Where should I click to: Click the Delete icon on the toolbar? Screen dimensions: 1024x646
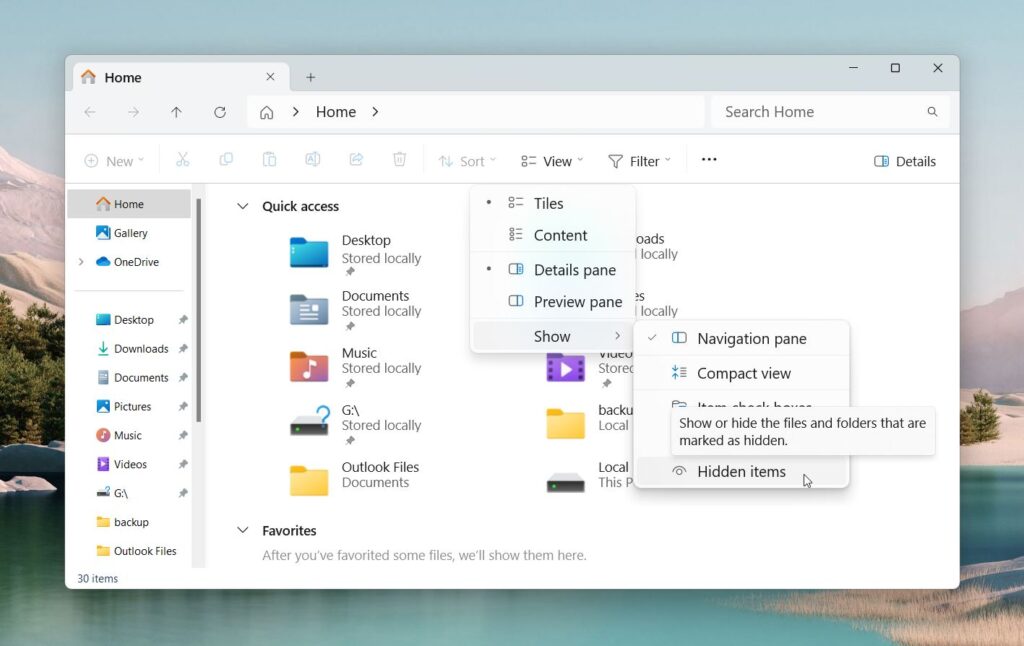click(x=399, y=159)
